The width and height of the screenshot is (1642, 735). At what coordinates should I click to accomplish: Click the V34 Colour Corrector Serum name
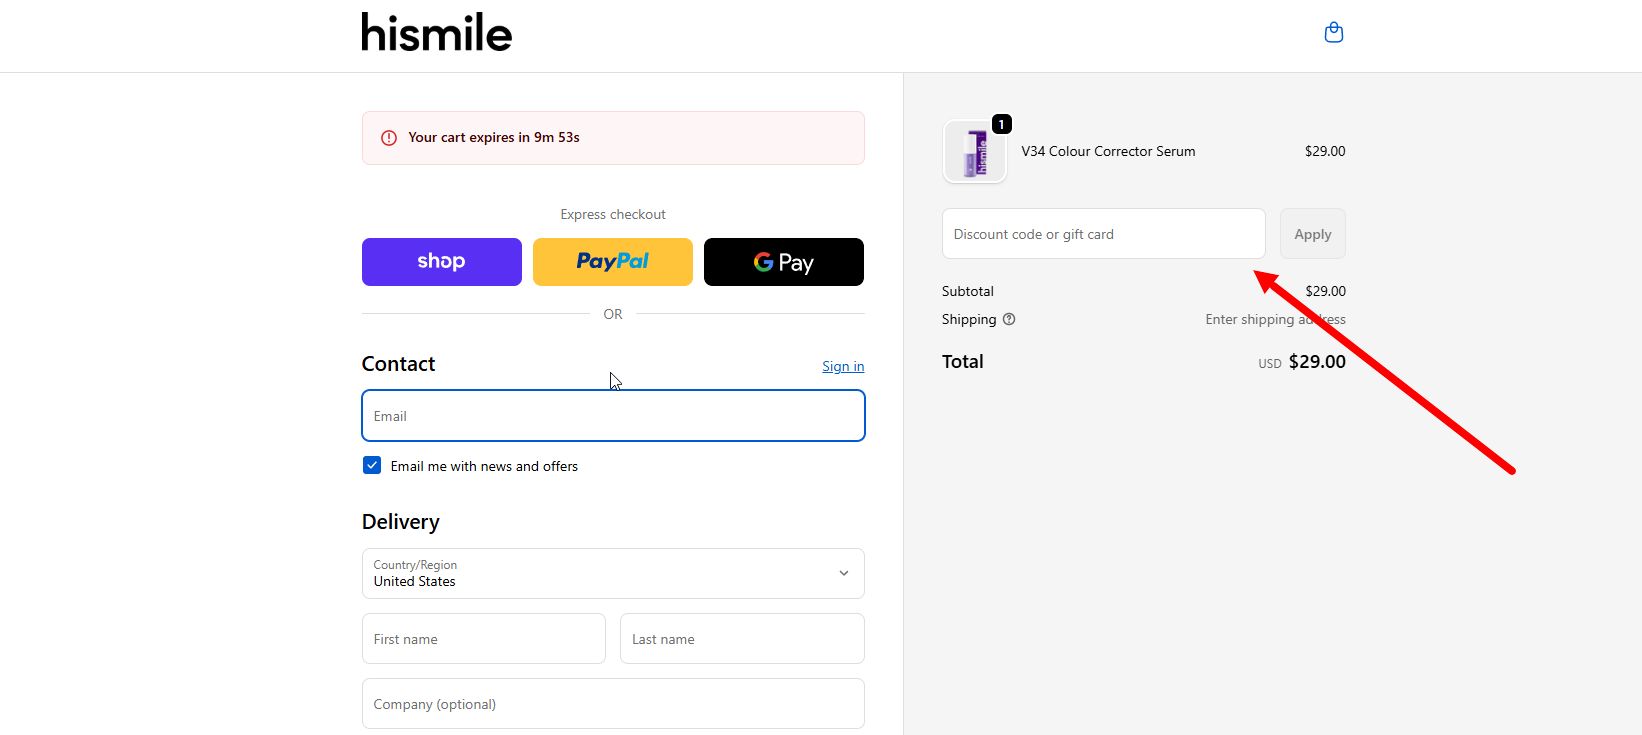coord(1107,151)
